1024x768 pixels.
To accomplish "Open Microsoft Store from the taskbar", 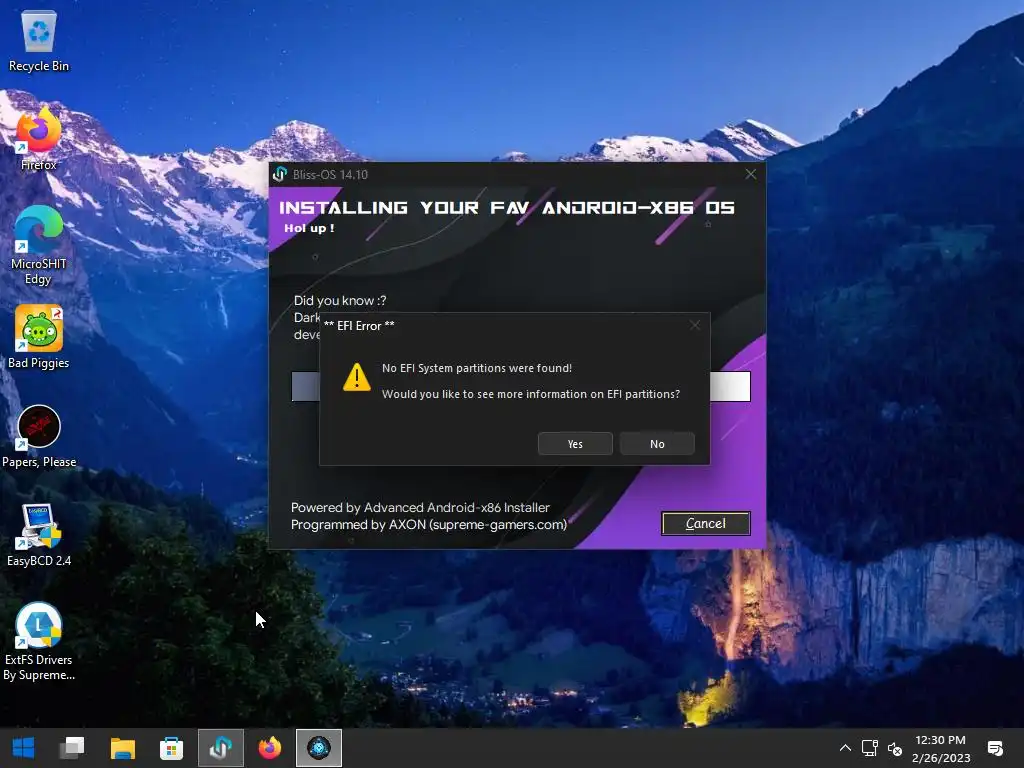I will tap(171, 748).
